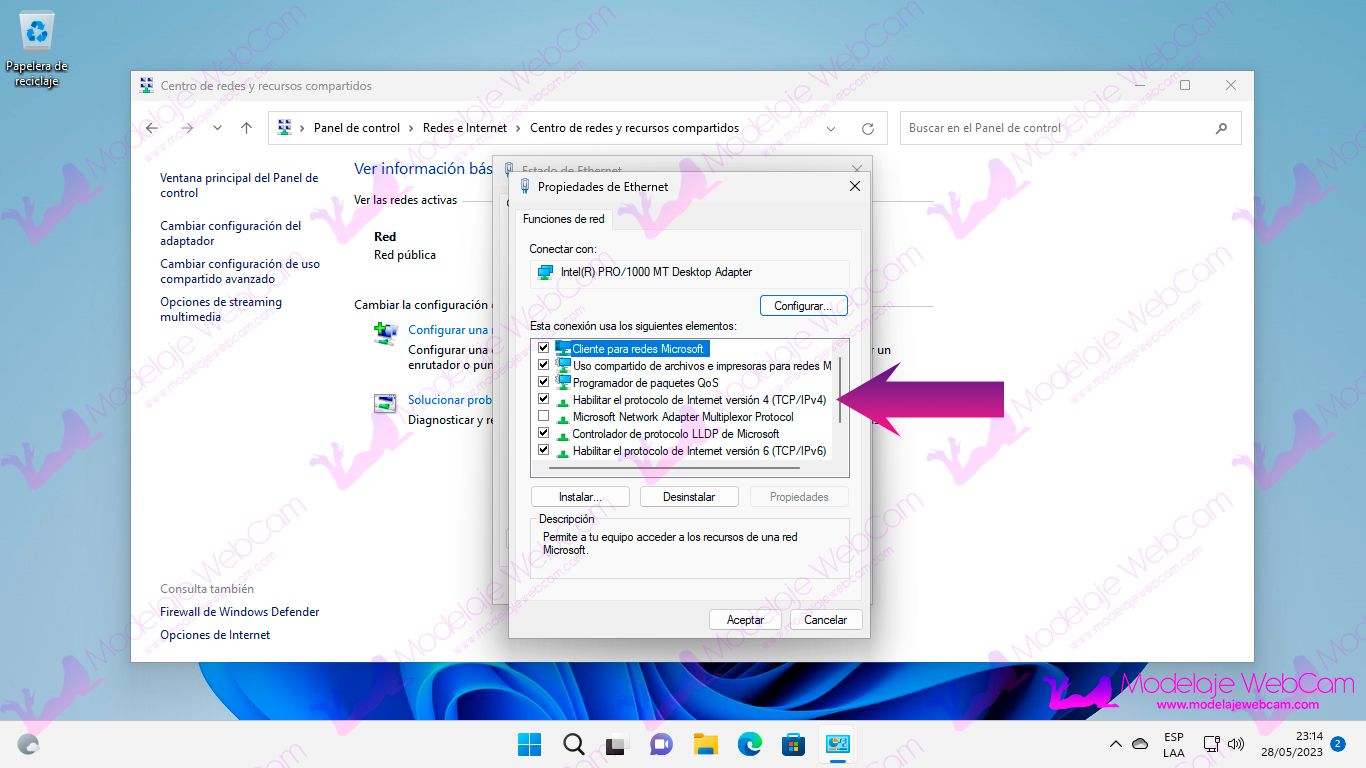Click the Recycle Bin desktop icon
1366x768 pixels.
click(x=37, y=34)
